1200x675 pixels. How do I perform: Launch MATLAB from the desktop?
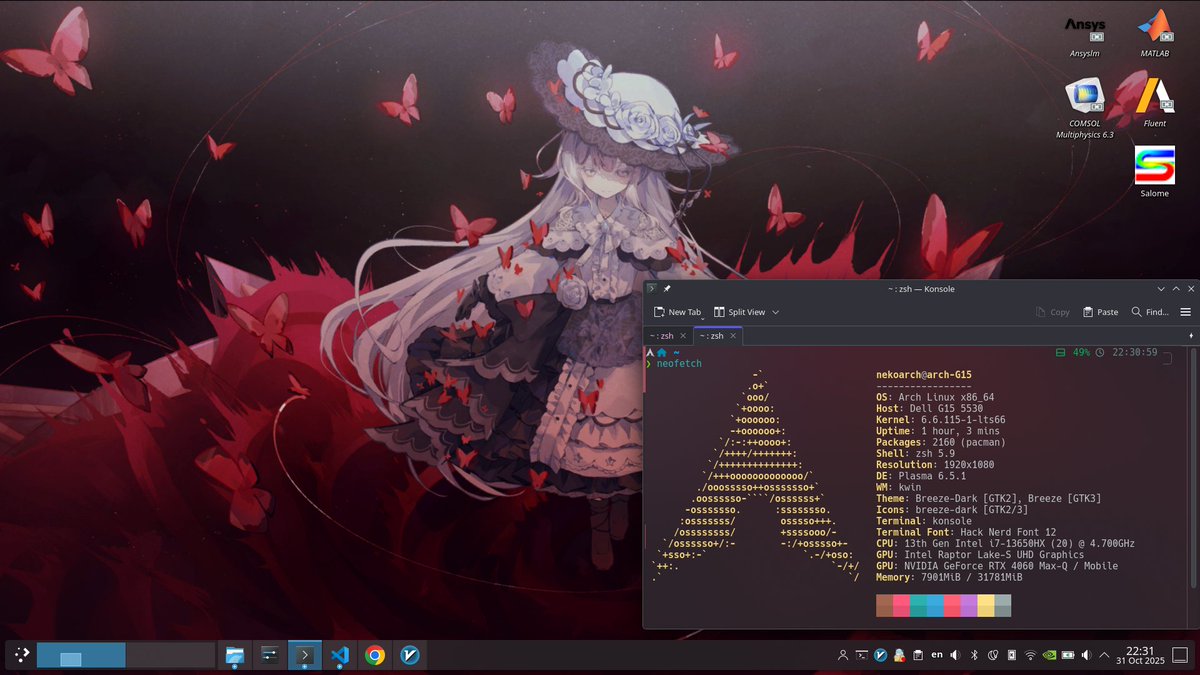click(1154, 32)
